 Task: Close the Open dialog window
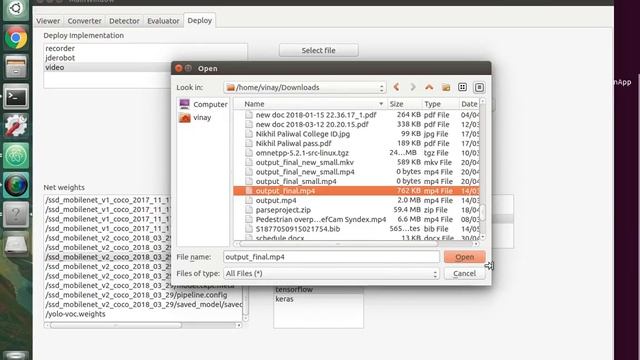tap(178, 68)
